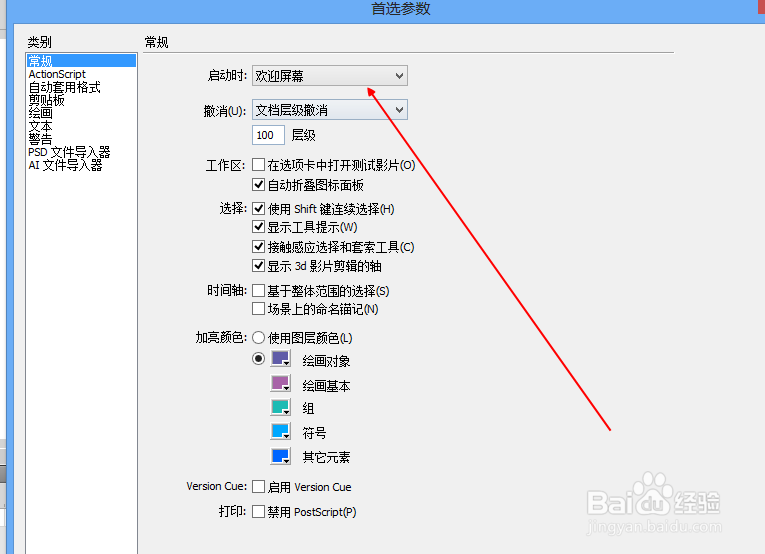Enable 基于整体范围的选择 checkbox
The height and width of the screenshot is (554, 765).
pyautogui.click(x=259, y=291)
